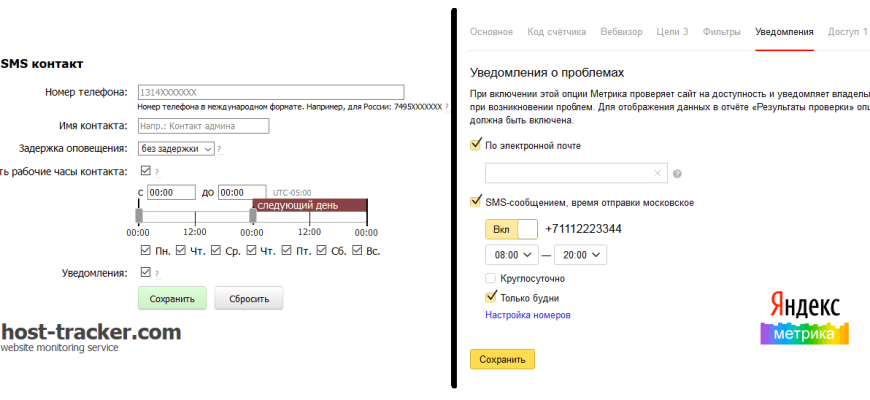Click left handle of working hours slider
The width and height of the screenshot is (870, 400).
tap(139, 216)
